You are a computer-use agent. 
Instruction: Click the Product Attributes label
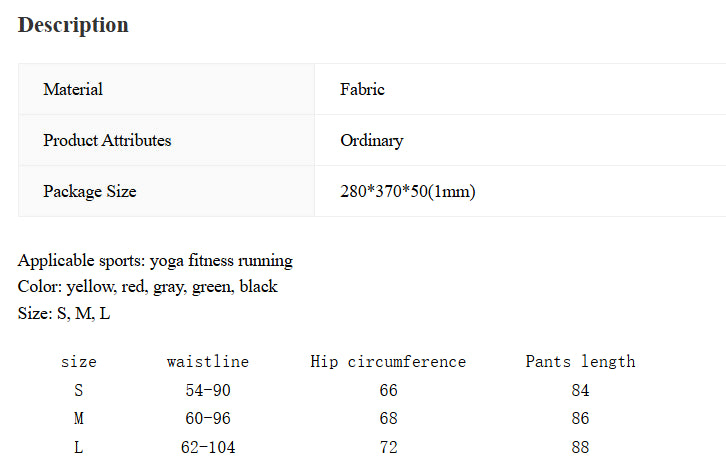[x=107, y=141]
